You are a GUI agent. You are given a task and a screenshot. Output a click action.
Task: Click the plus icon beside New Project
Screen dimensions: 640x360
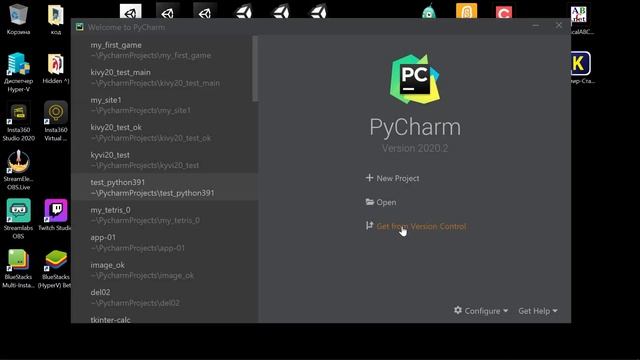coord(369,178)
